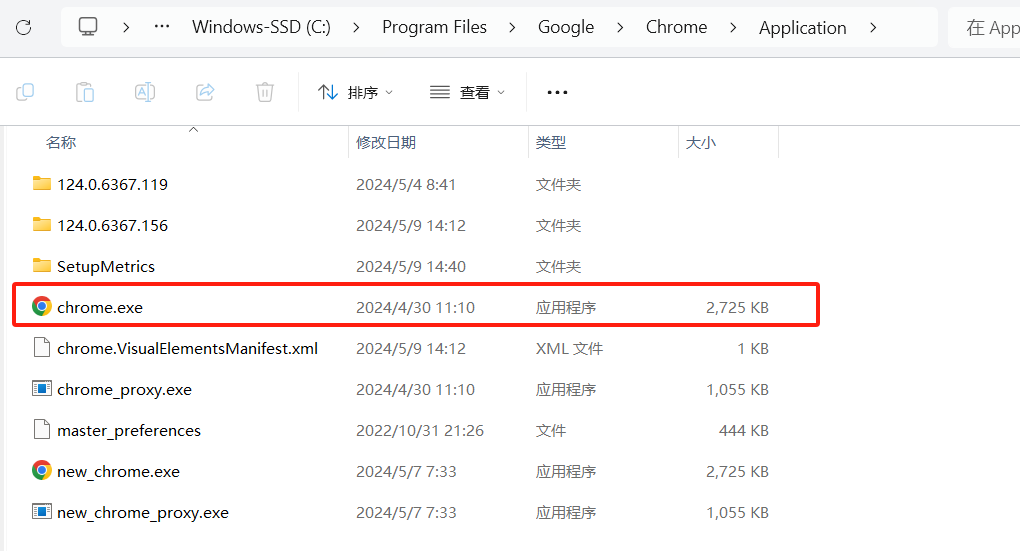Show hidden breadcrumb path via ellipsis
The image size is (1020, 551).
[x=162, y=27]
